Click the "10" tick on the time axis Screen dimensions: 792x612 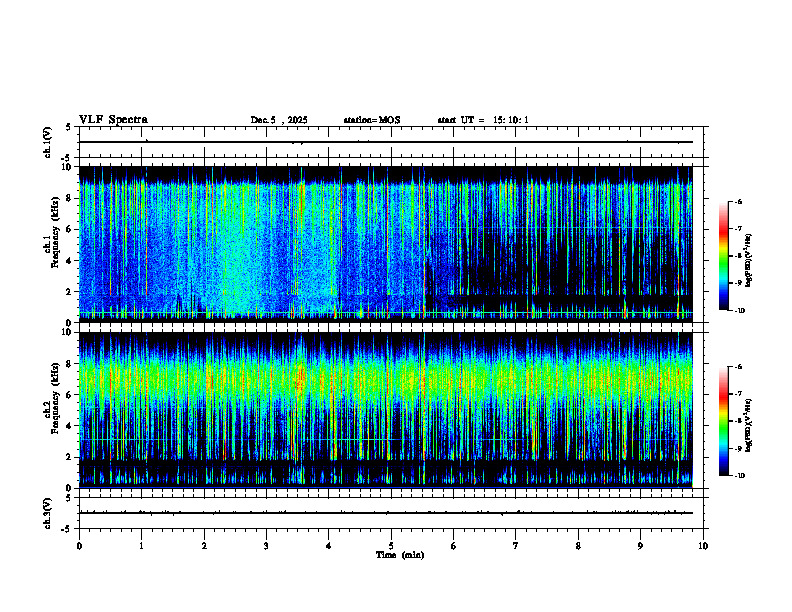coord(703,546)
